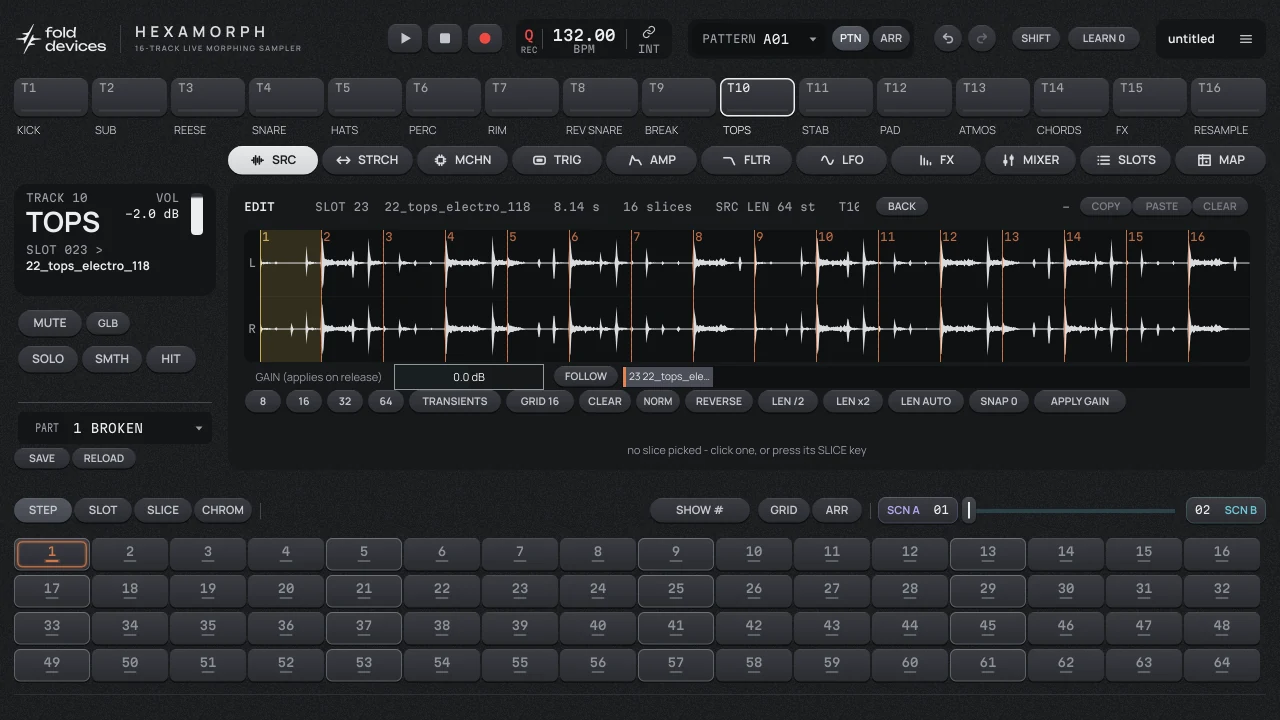Open the AMP envelope page
Image resolution: width=1280 pixels, height=720 pixels.
click(x=652, y=160)
